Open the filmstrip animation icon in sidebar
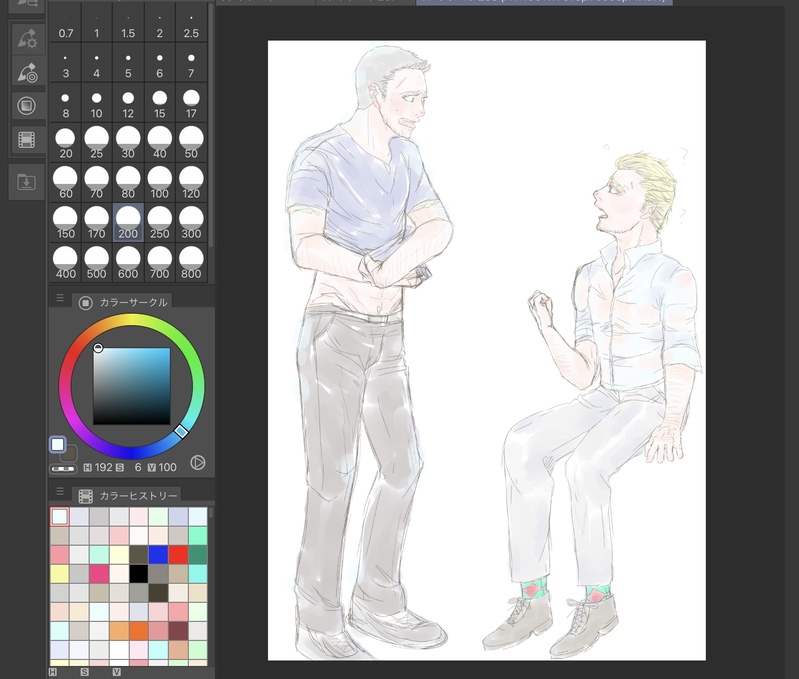 coord(26,139)
